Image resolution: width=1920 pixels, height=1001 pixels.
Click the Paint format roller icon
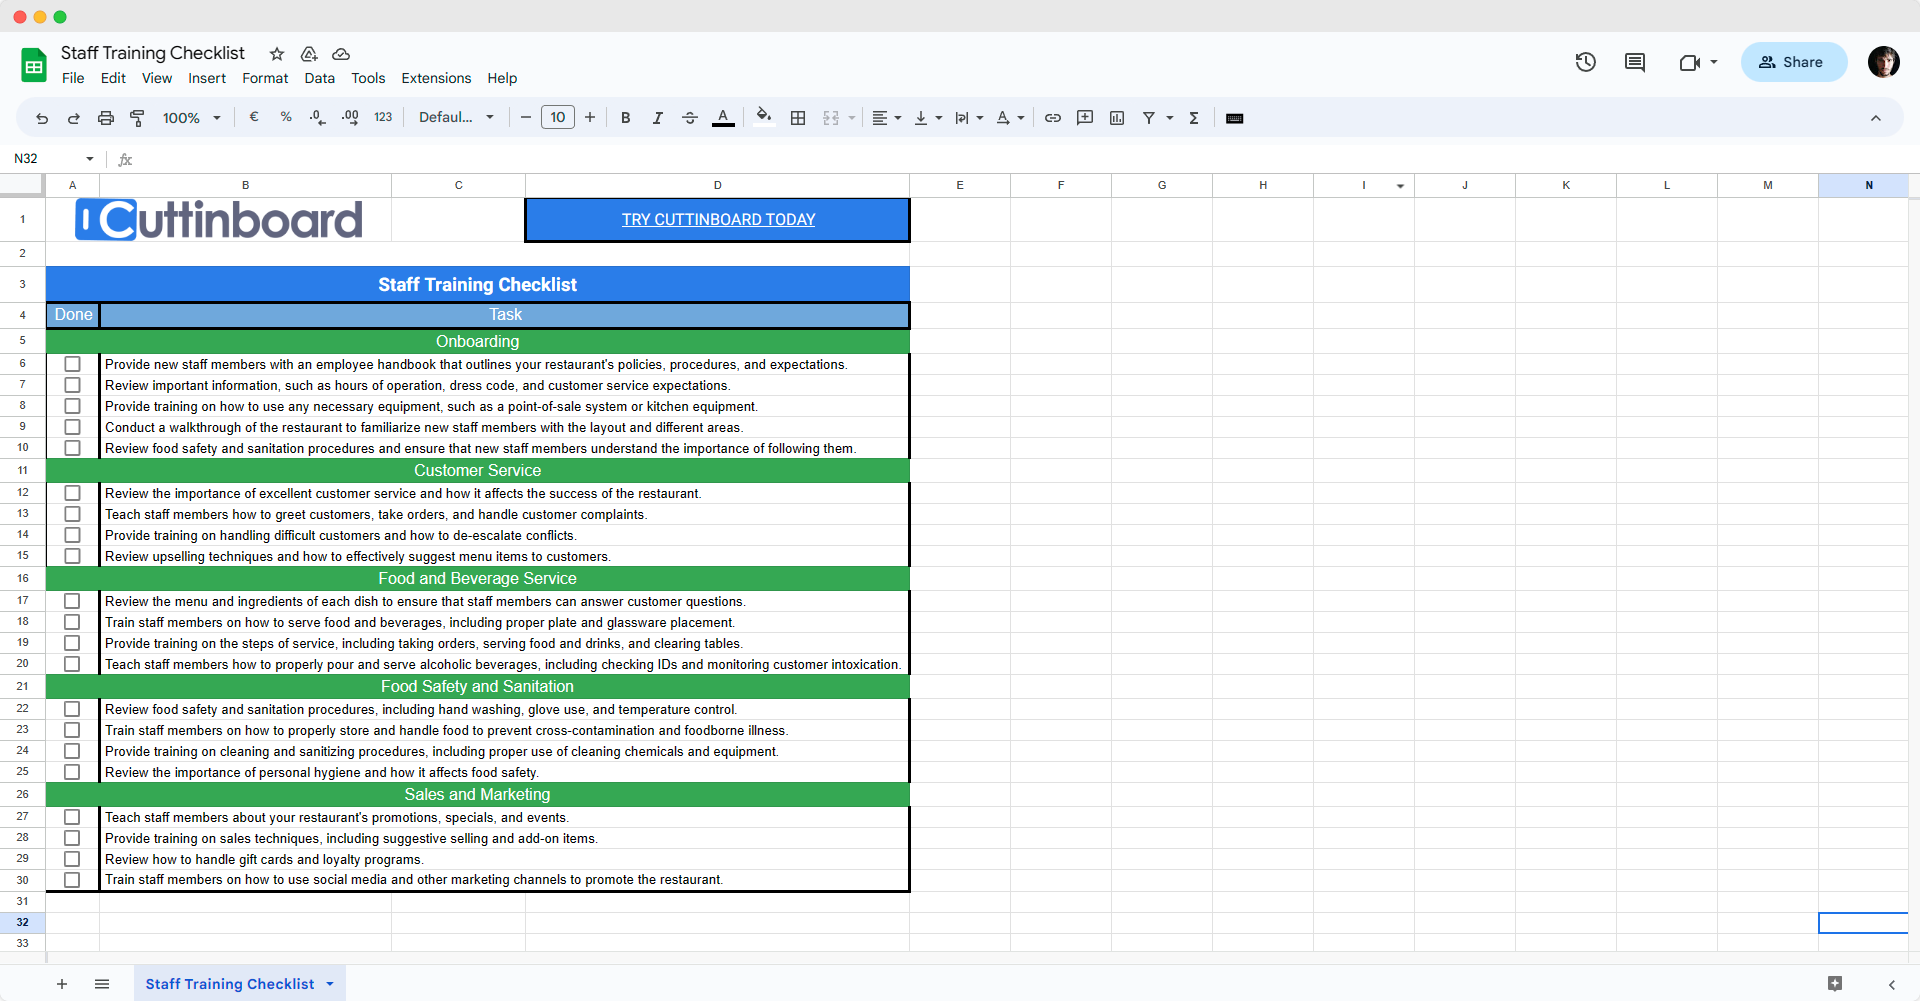click(x=138, y=118)
